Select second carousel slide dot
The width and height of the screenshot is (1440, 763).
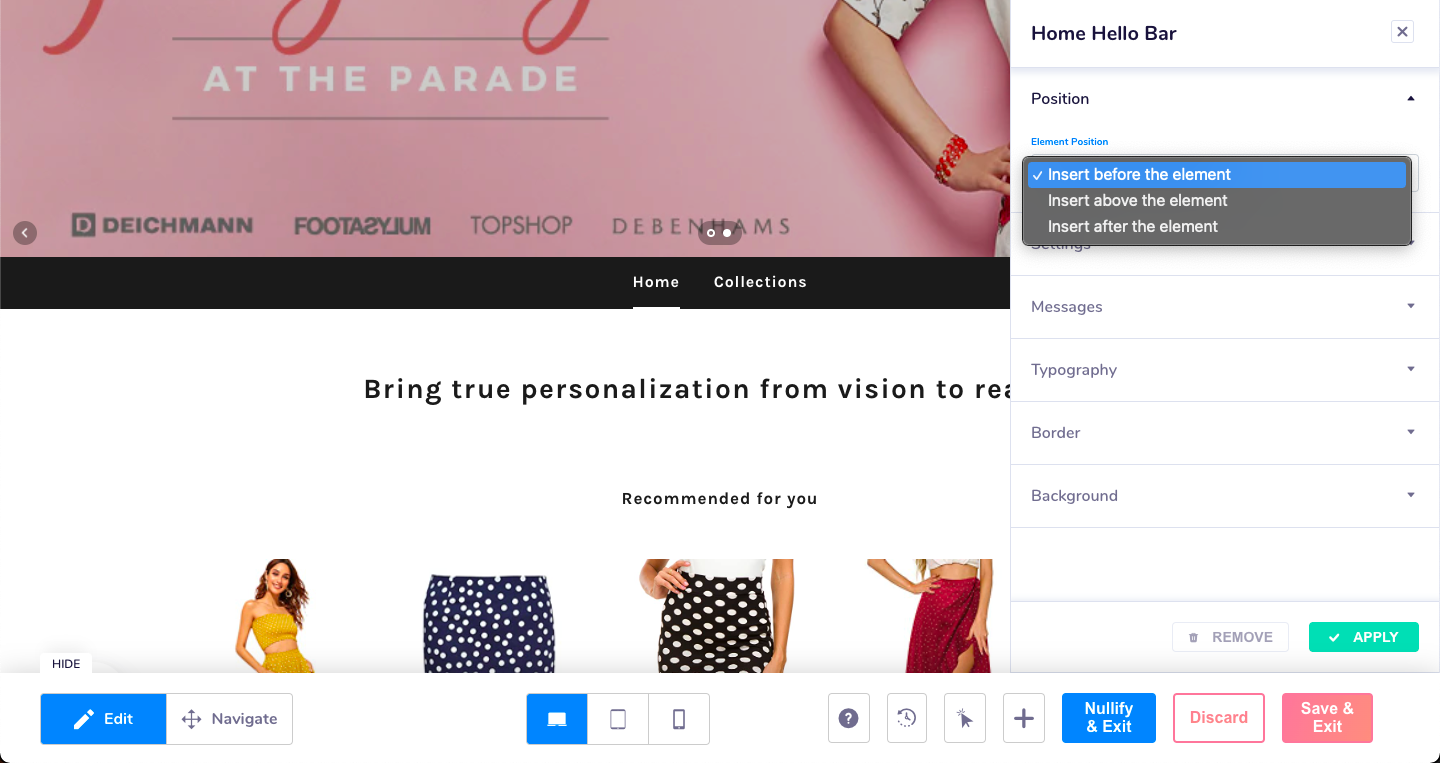[727, 233]
